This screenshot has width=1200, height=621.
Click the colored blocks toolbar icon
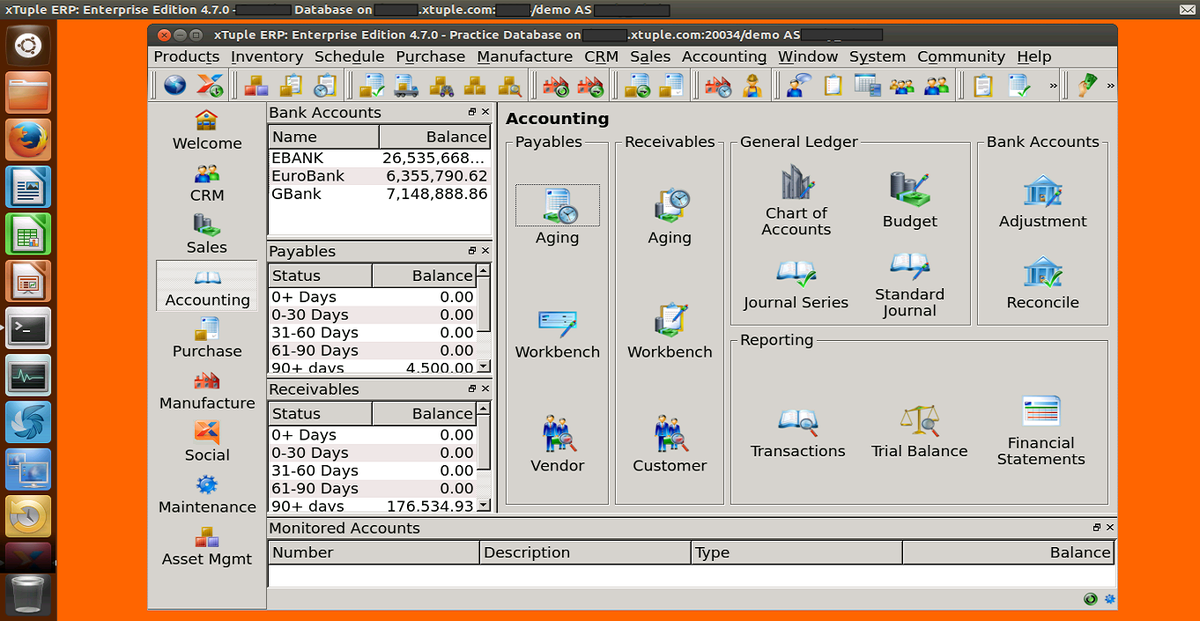257,86
